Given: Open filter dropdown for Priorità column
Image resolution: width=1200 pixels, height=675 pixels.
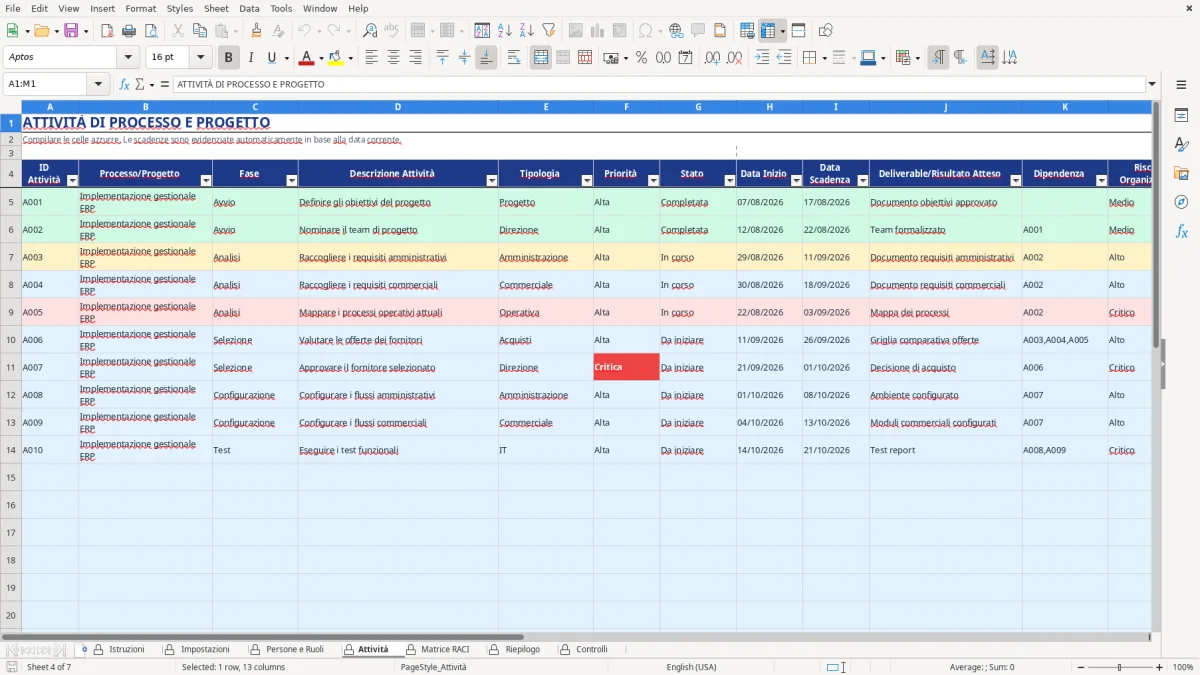Looking at the screenshot, I should tap(653, 181).
